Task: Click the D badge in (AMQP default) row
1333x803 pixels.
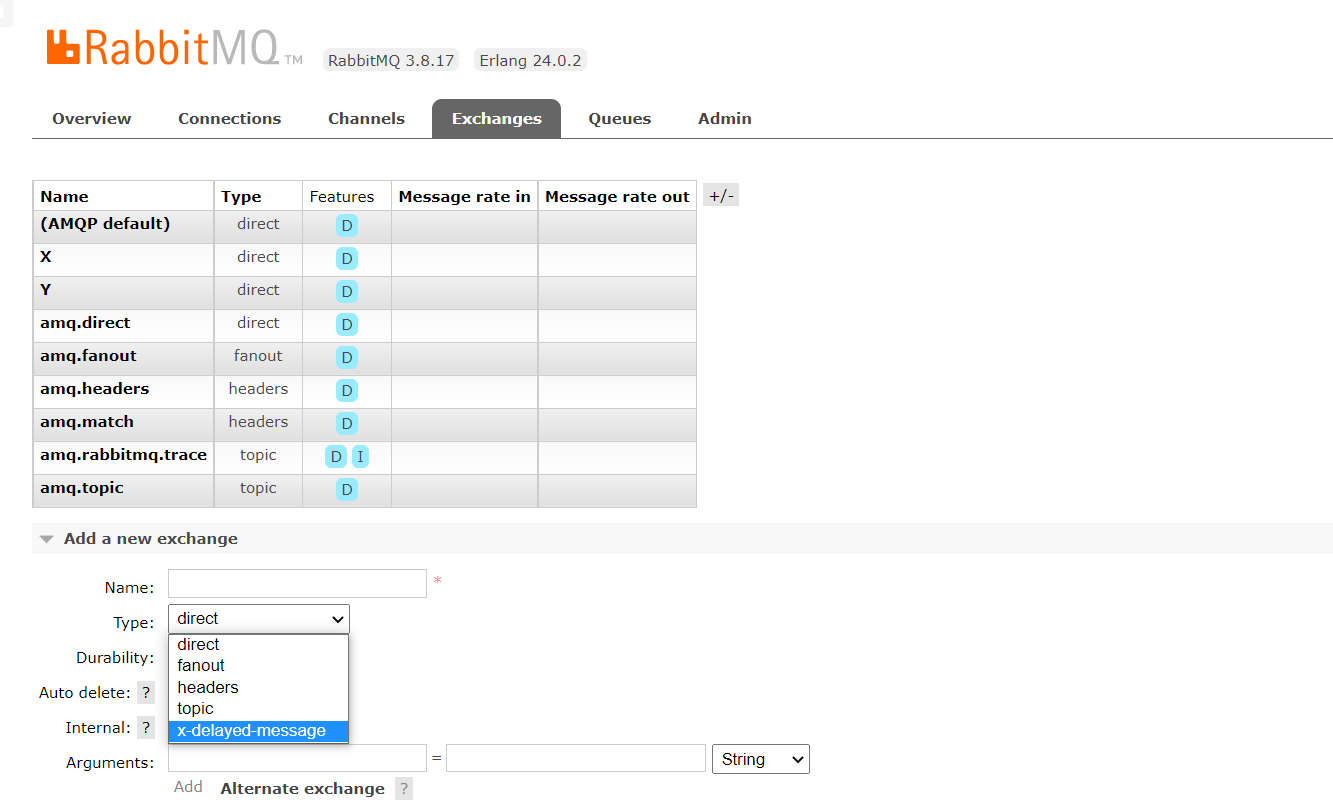Action: pos(347,226)
